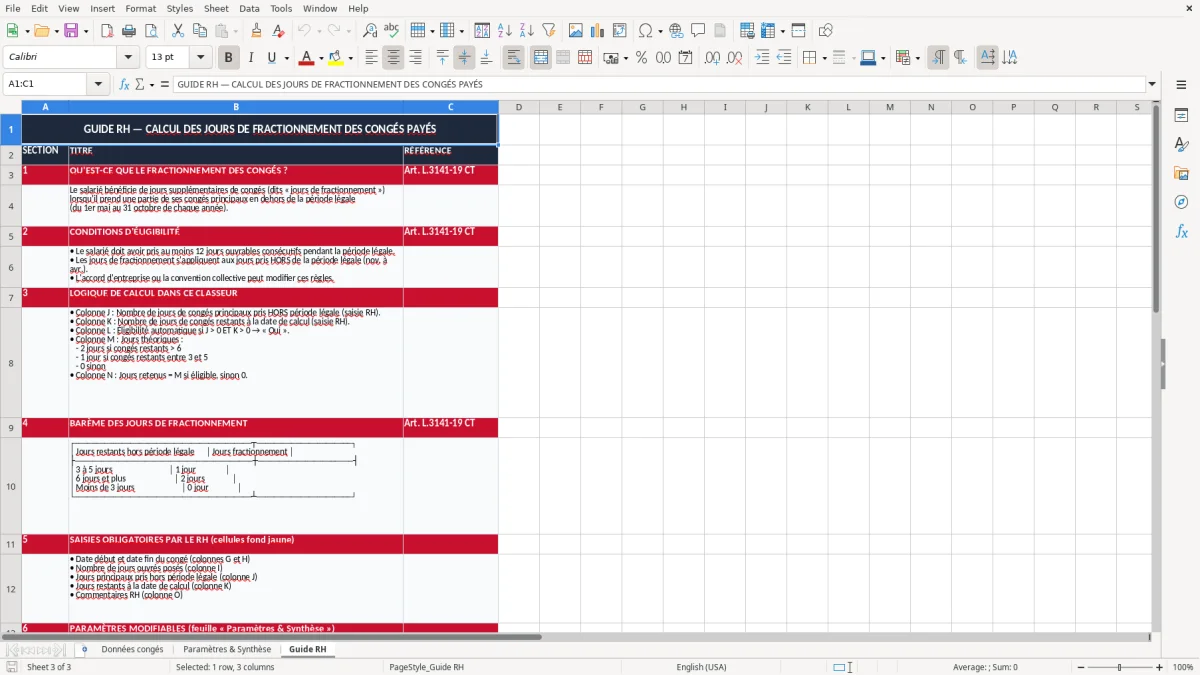Click Sort Ascending icon
The image size is (1200, 675).
pos(505,31)
